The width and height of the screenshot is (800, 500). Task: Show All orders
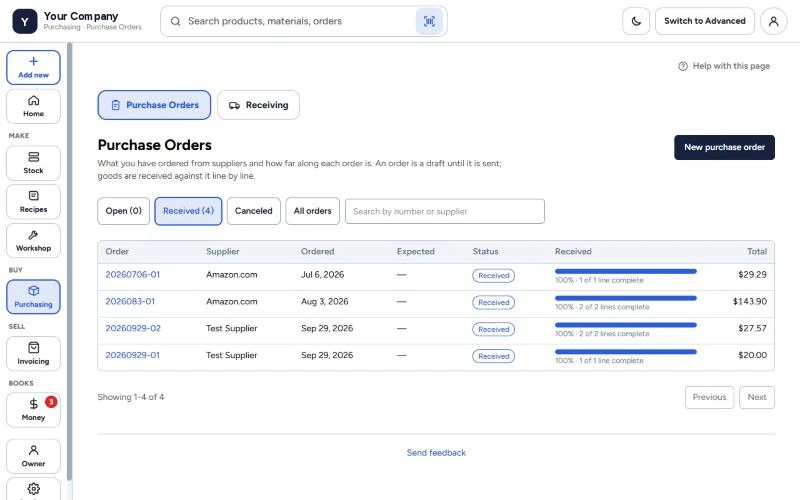312,211
